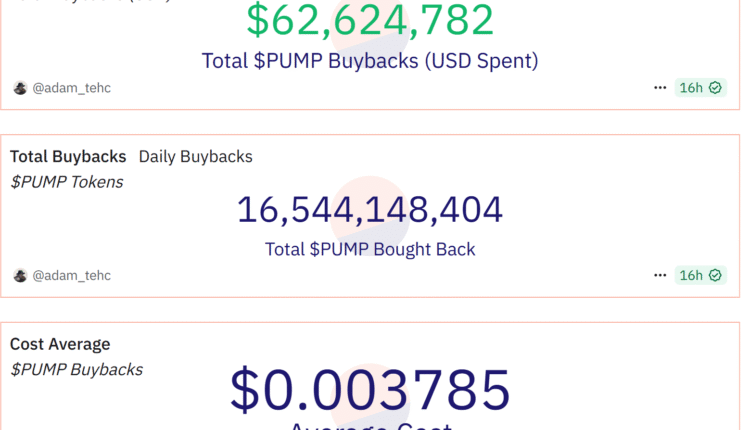Screen dimensions: 750x430
Task: Open three-dot menu in the PUMP Tokens panel
Action: 660,275
